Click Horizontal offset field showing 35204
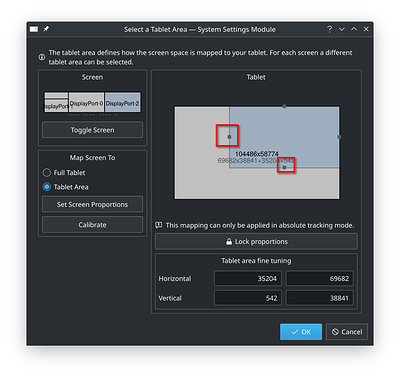 click(x=248, y=278)
